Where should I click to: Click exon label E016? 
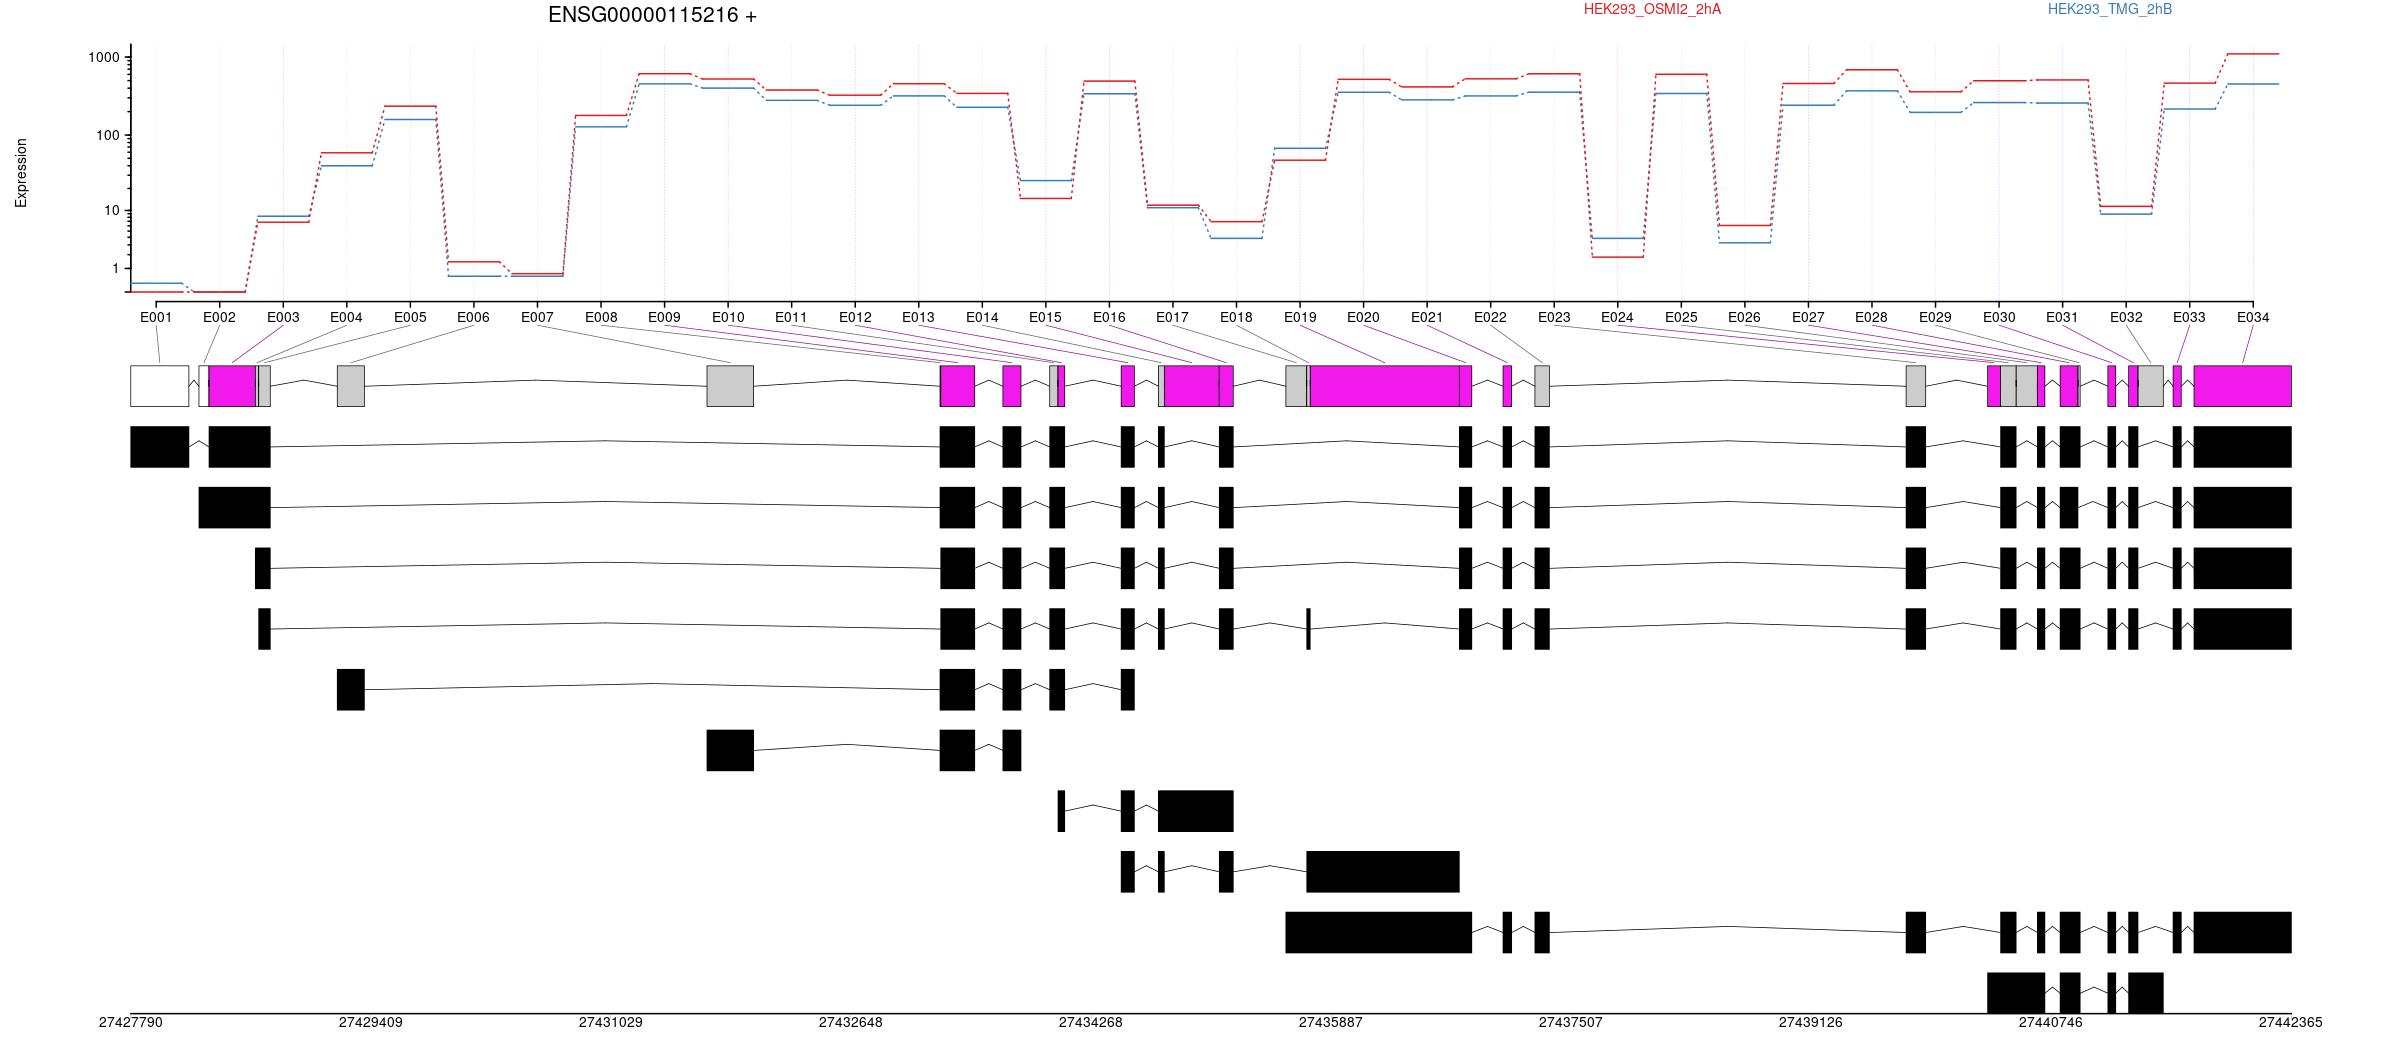(1109, 317)
